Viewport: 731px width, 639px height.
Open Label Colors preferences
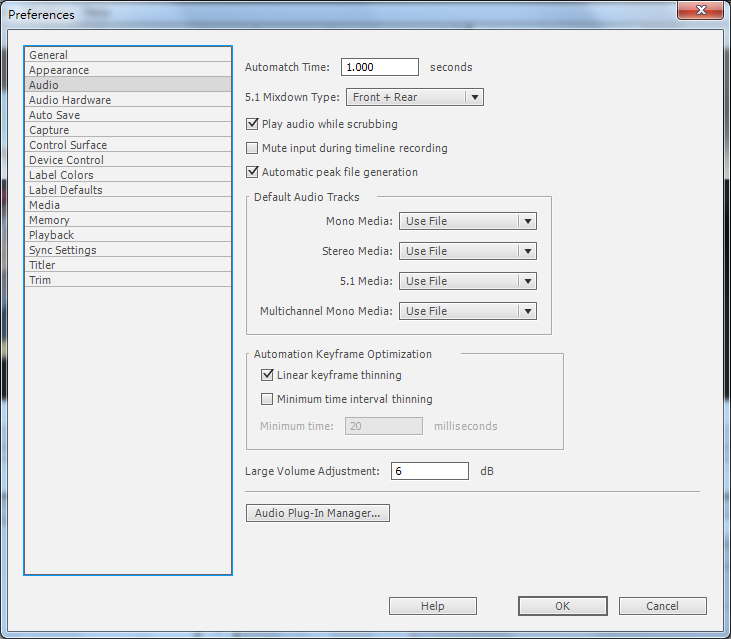(x=128, y=174)
